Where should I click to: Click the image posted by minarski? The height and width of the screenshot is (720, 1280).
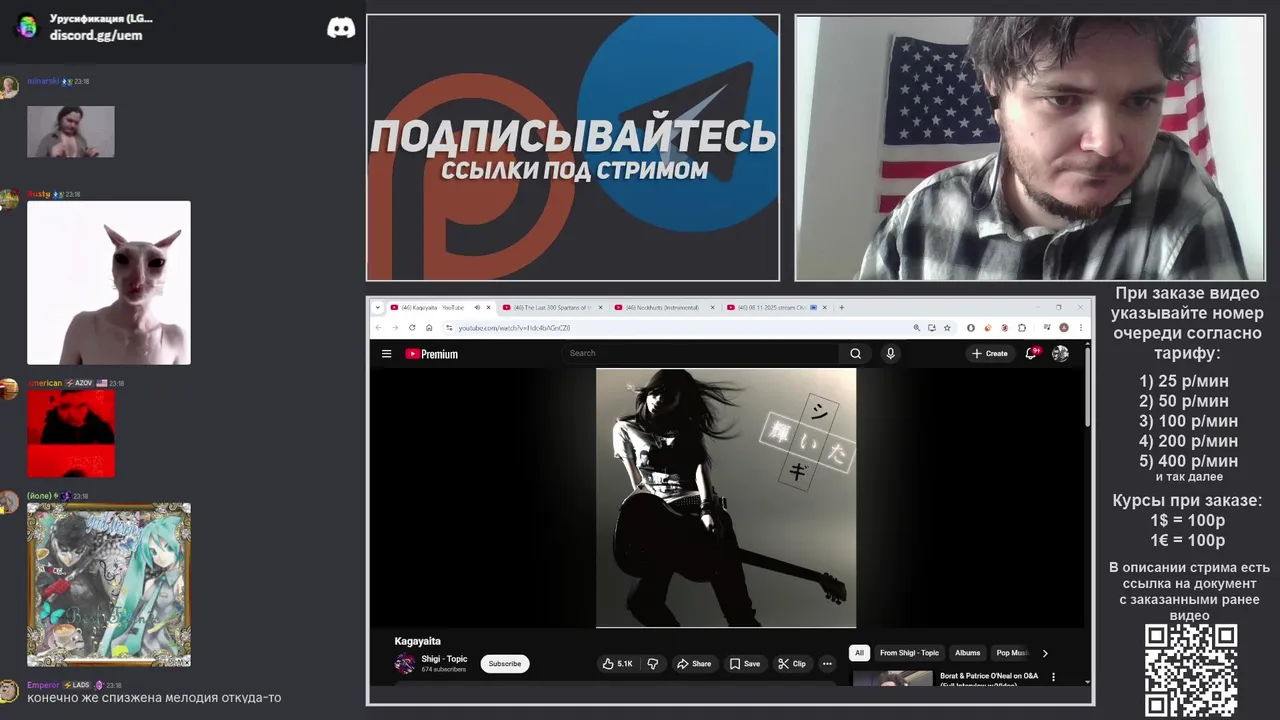pos(71,131)
